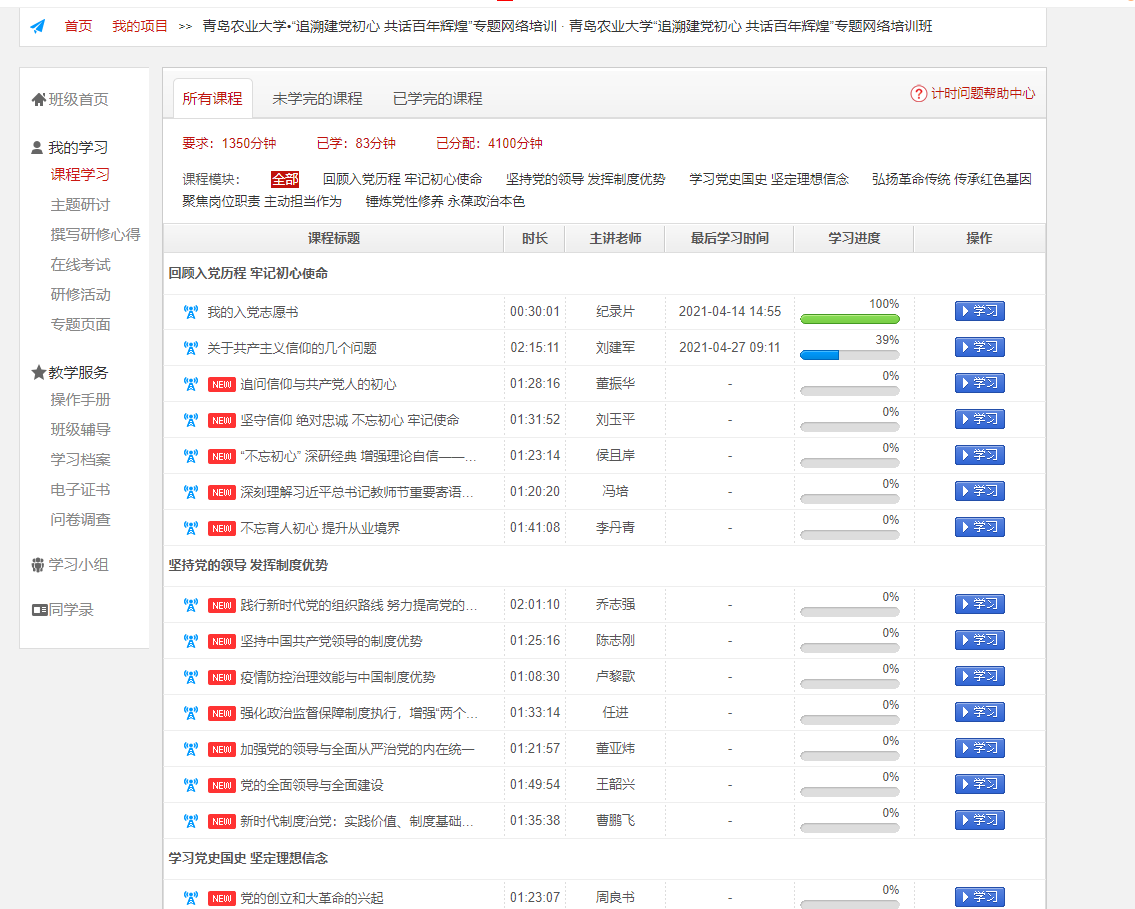Open 主题研讨 in the sidebar
Viewport: 1135px width, 909px height.
tap(80, 205)
